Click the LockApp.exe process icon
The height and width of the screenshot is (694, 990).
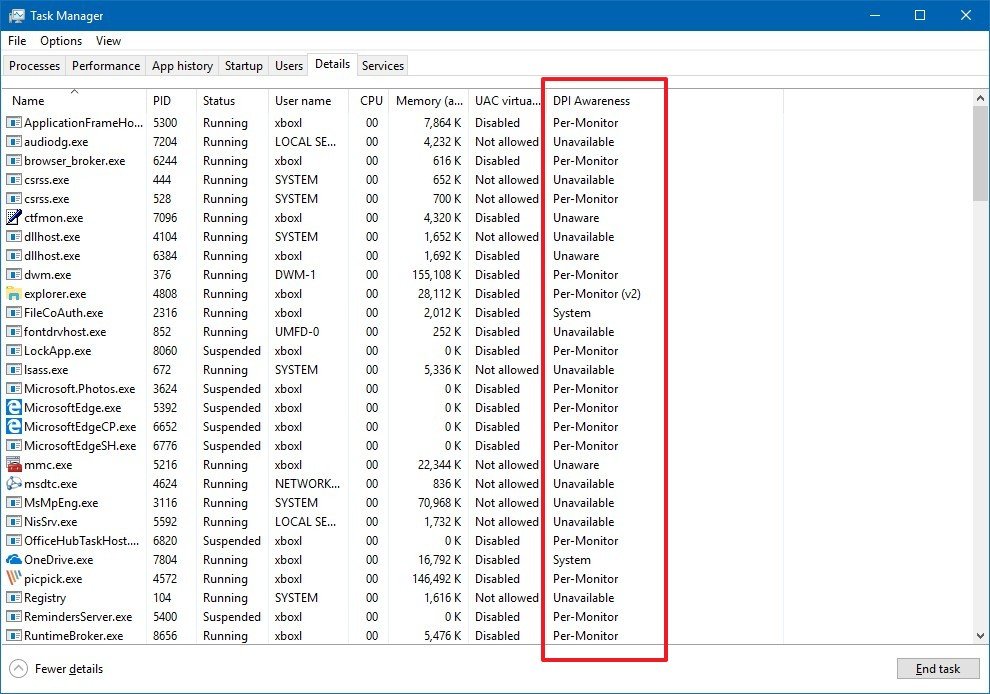point(13,350)
